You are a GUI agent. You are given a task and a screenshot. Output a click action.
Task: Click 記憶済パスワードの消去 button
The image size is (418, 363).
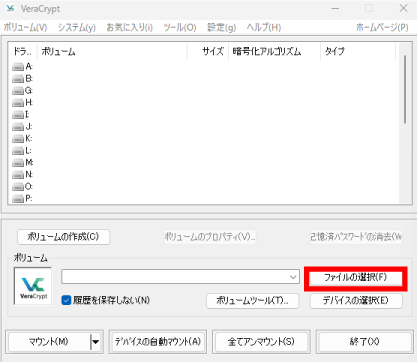click(356, 237)
